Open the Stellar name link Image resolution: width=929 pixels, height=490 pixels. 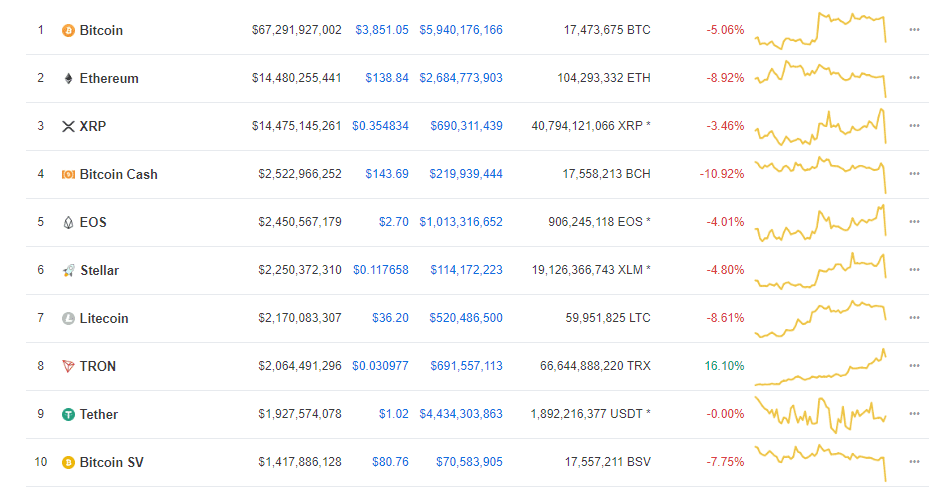(x=100, y=270)
